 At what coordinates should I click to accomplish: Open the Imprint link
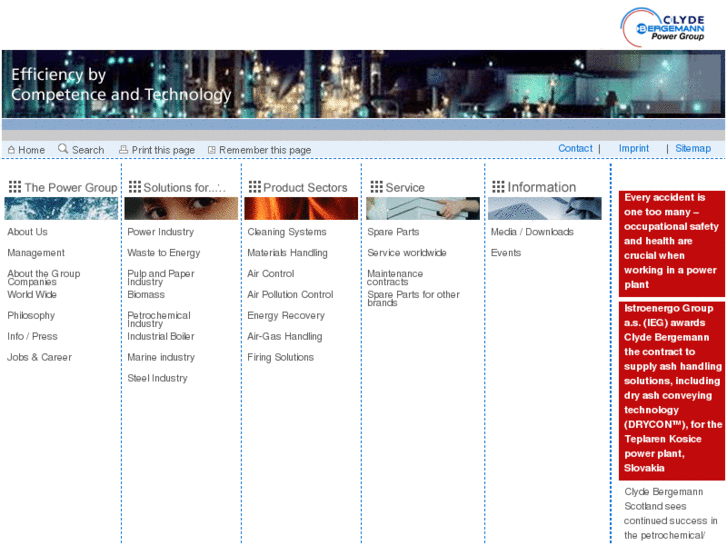point(634,148)
